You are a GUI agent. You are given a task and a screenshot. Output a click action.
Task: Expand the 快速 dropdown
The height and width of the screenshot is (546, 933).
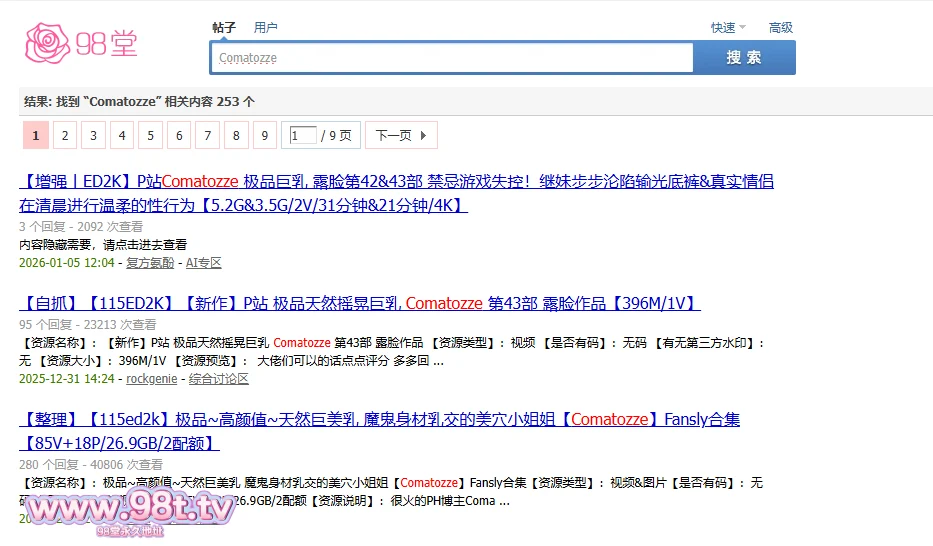tap(728, 28)
